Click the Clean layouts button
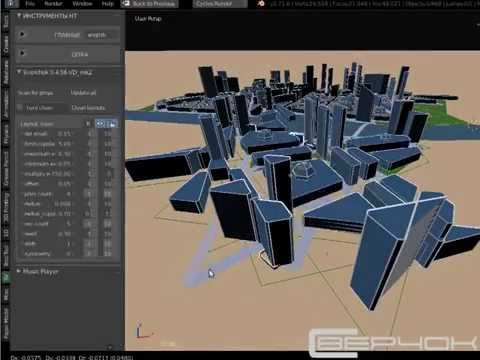Viewport: 480px width, 360px height. (88, 108)
